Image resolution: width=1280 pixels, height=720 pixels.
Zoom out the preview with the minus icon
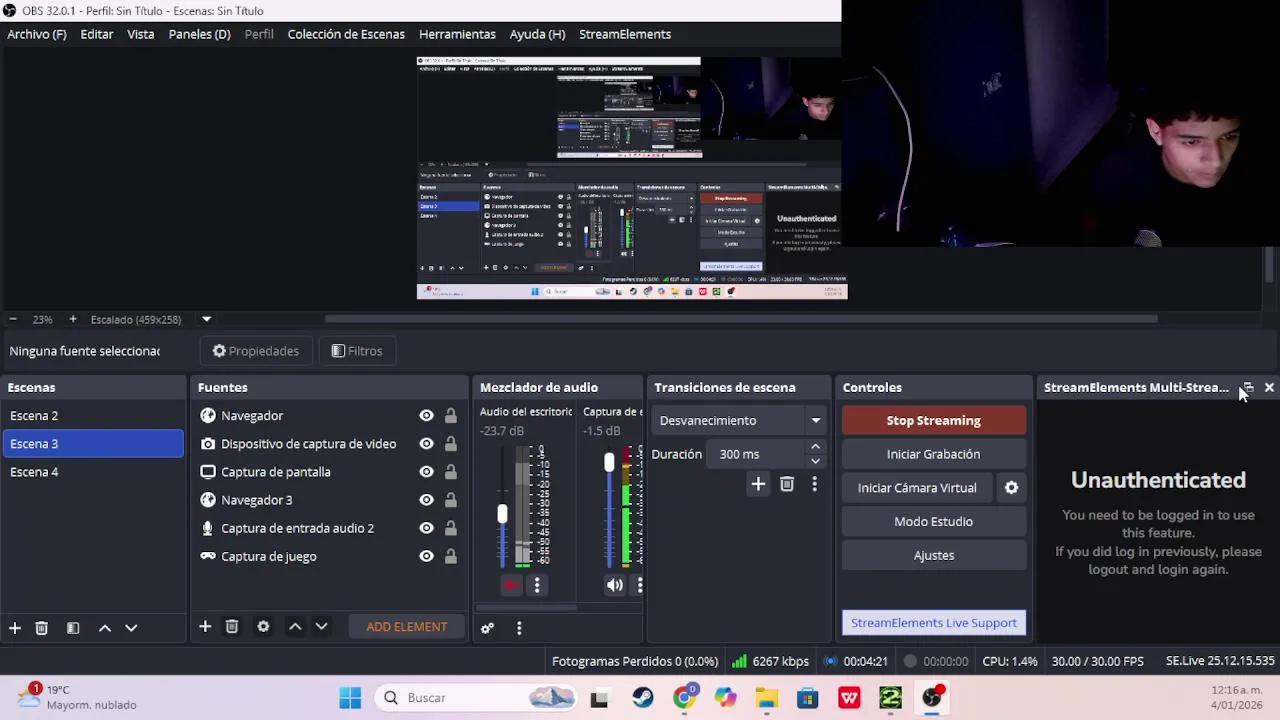(13, 320)
